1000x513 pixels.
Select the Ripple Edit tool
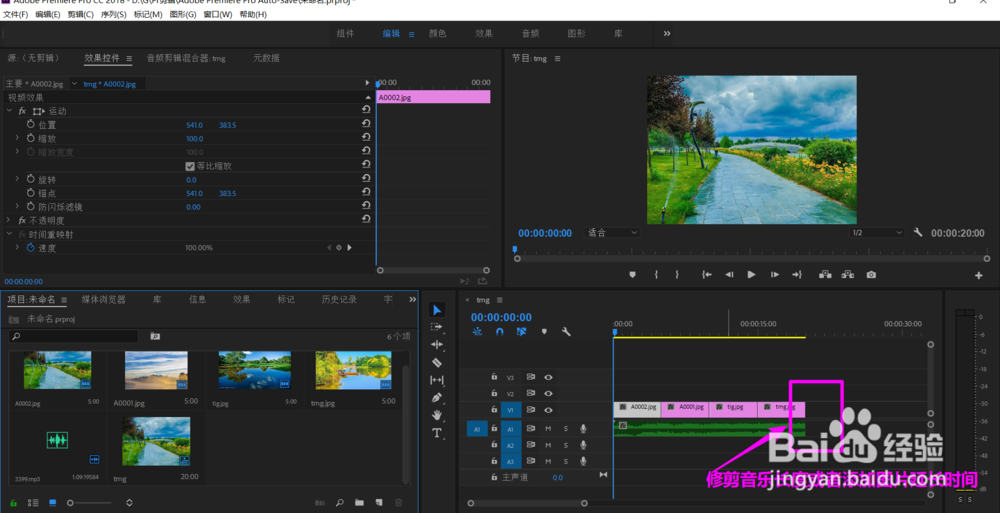click(437, 345)
